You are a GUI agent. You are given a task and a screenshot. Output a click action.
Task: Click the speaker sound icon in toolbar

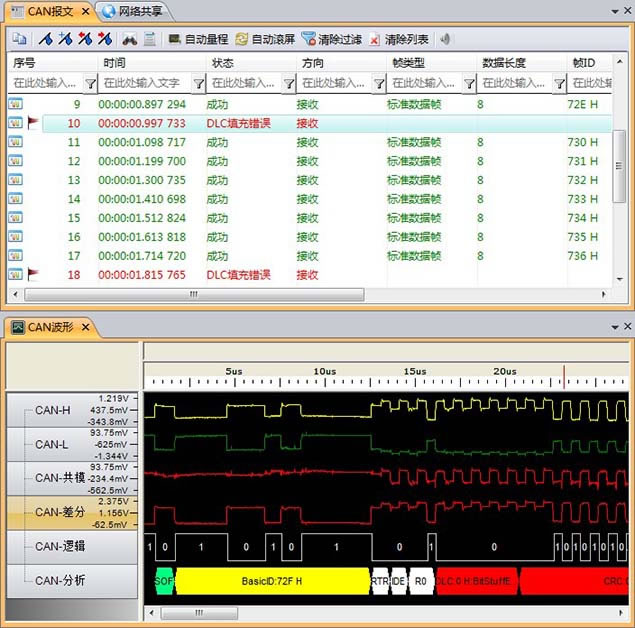coord(445,40)
